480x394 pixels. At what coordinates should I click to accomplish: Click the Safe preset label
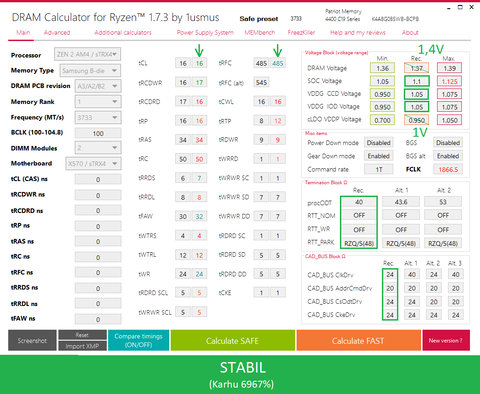[259, 19]
